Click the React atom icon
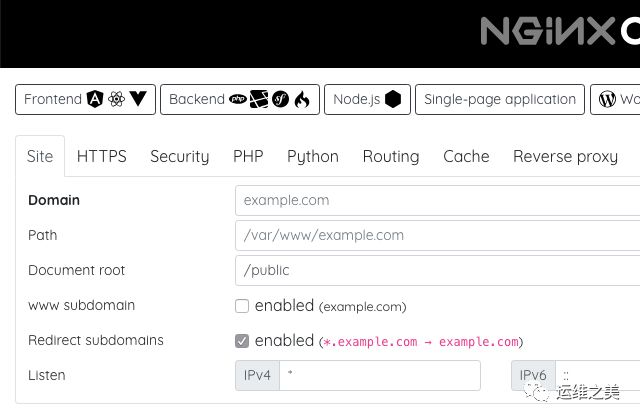The image size is (640, 420). click(116, 99)
